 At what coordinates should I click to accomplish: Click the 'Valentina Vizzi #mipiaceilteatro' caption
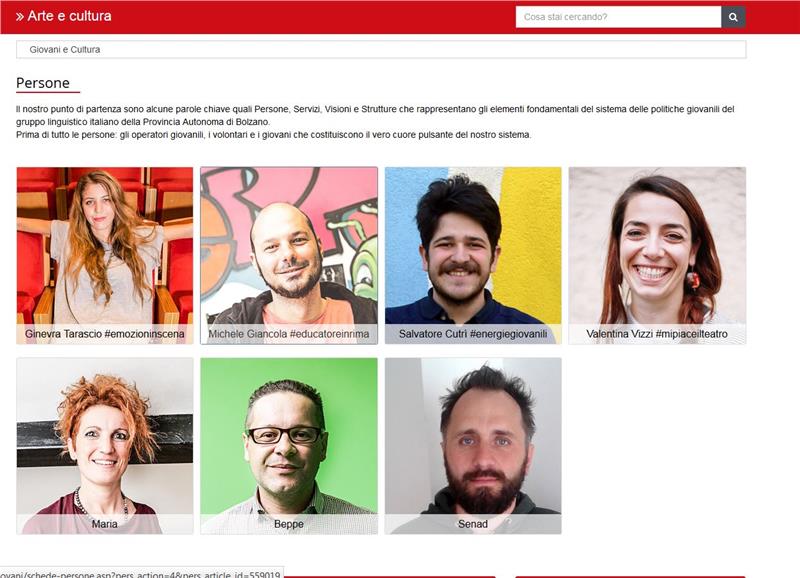pos(657,334)
